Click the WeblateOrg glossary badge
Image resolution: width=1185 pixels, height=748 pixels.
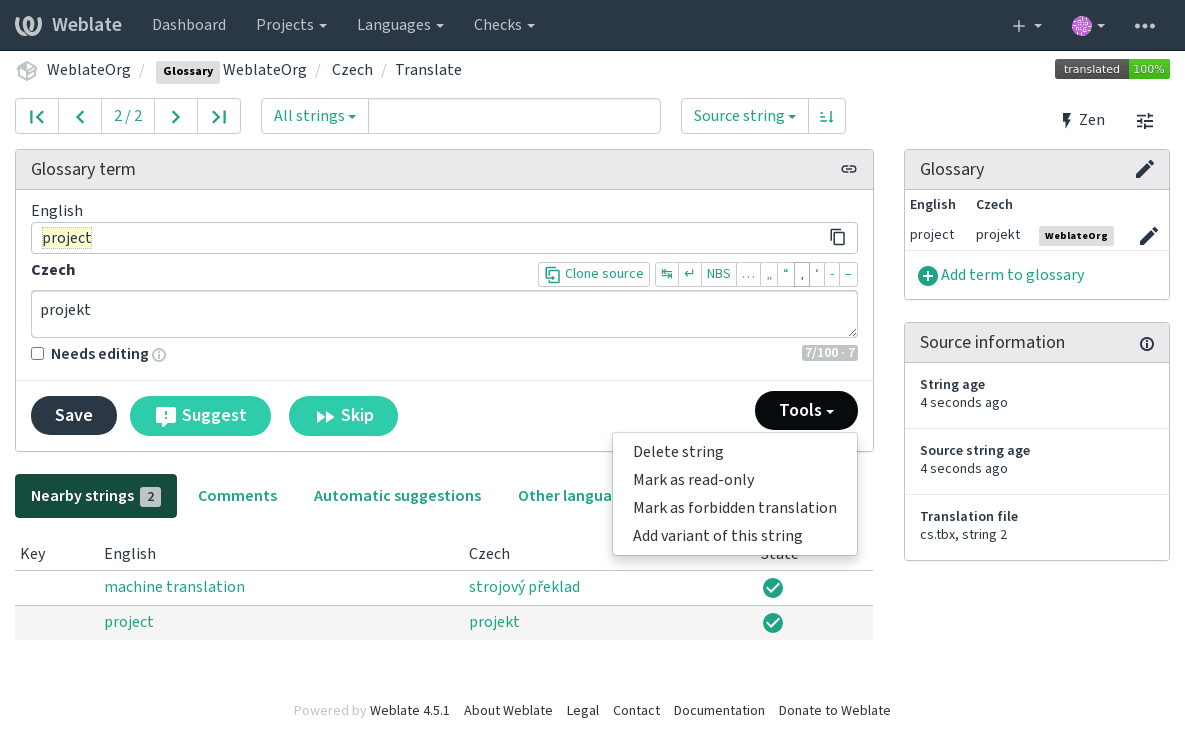(x=1076, y=236)
